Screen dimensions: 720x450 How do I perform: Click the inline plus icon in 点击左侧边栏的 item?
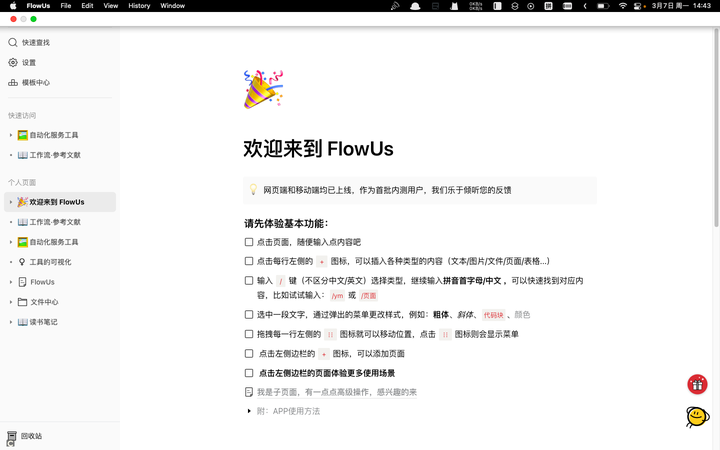coord(324,354)
